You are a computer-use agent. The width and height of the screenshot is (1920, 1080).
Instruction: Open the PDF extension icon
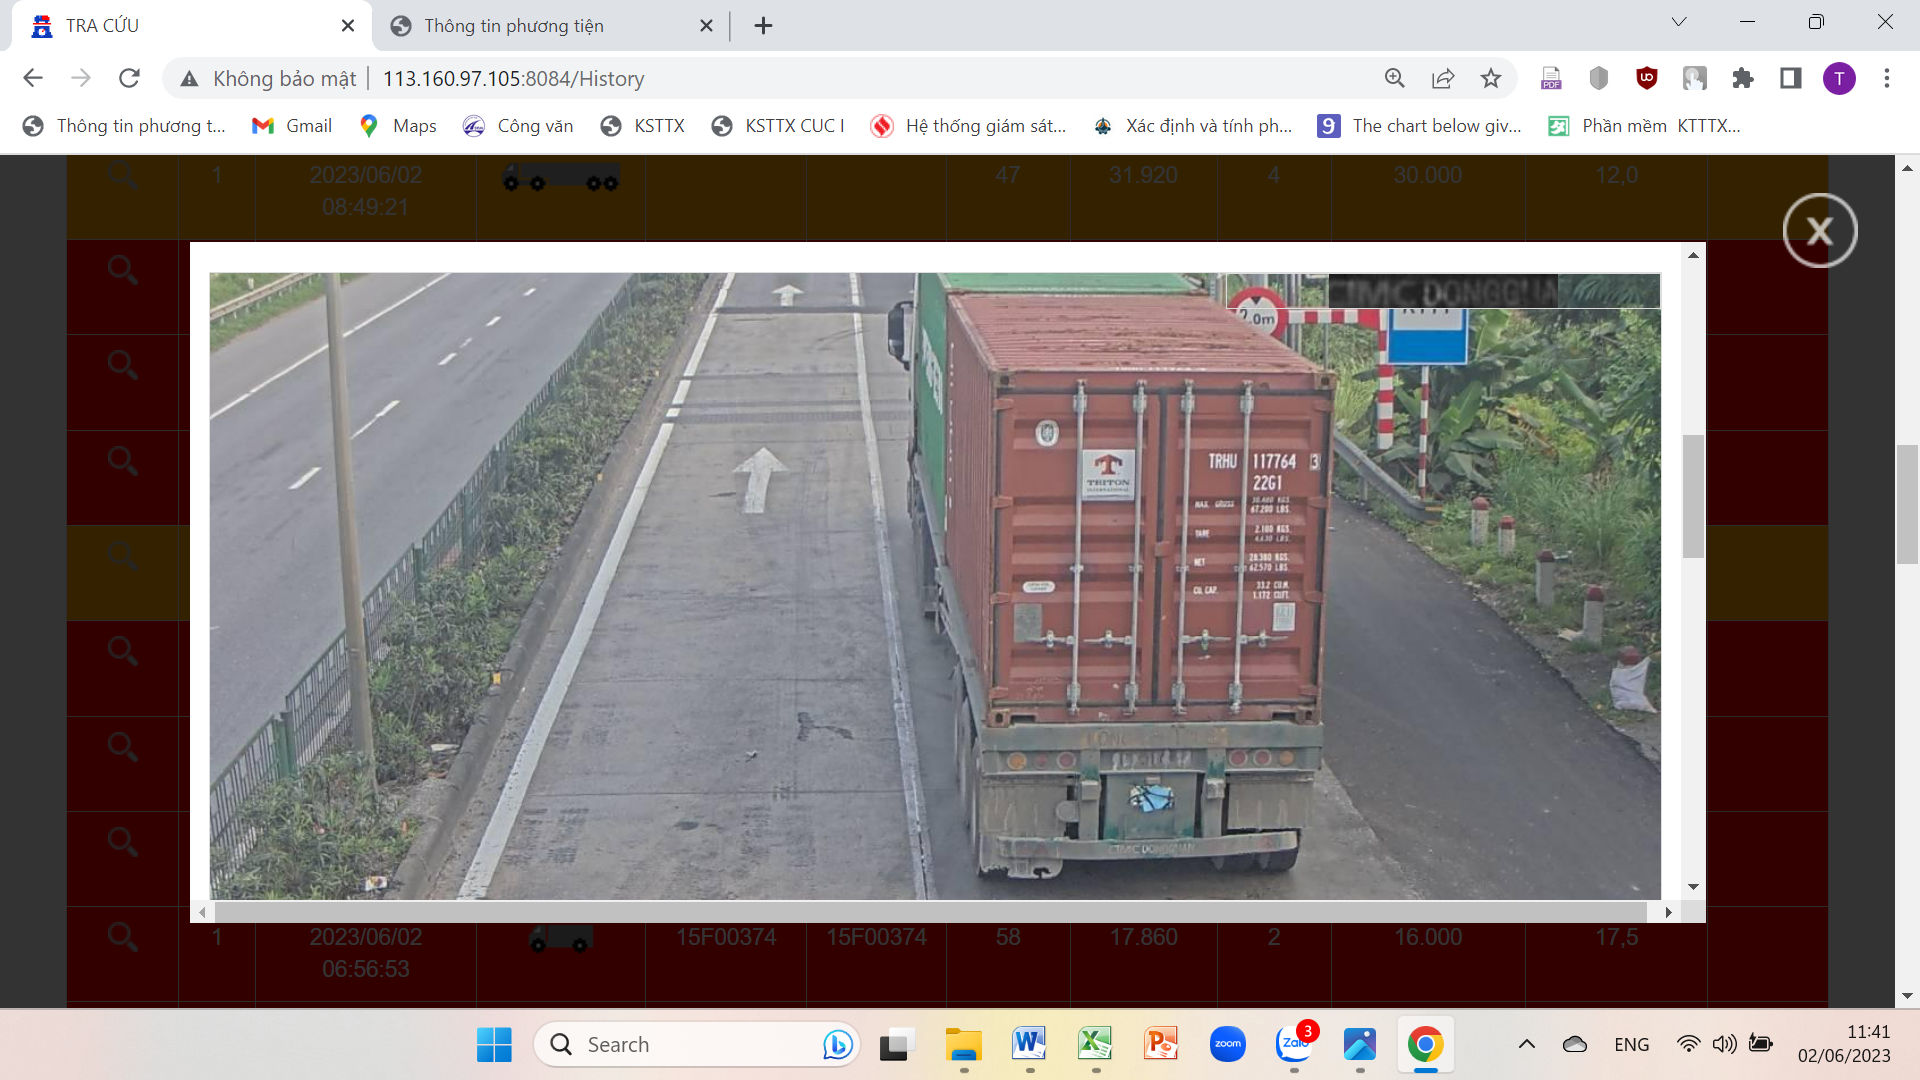[x=1551, y=78]
